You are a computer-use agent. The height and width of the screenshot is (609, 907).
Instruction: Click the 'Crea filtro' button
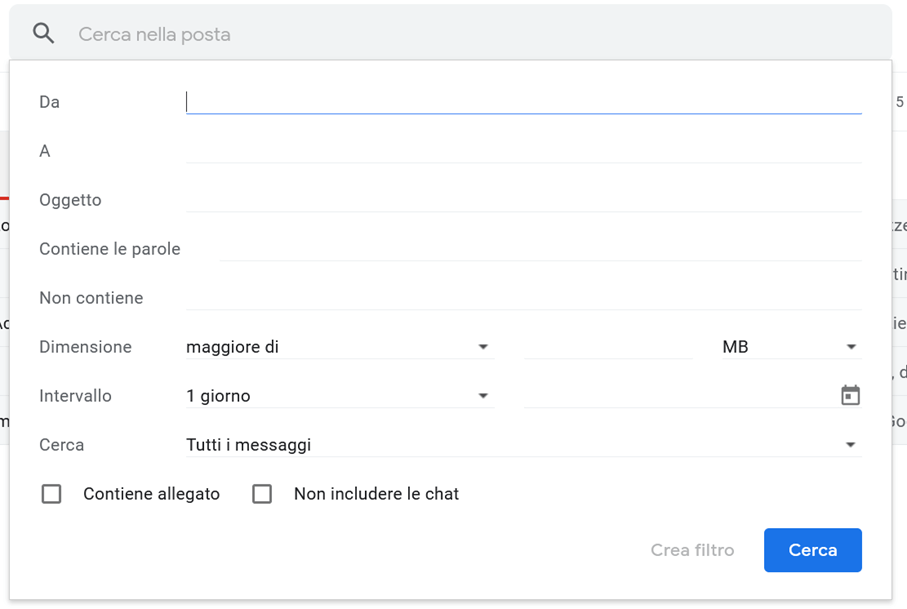(x=692, y=550)
